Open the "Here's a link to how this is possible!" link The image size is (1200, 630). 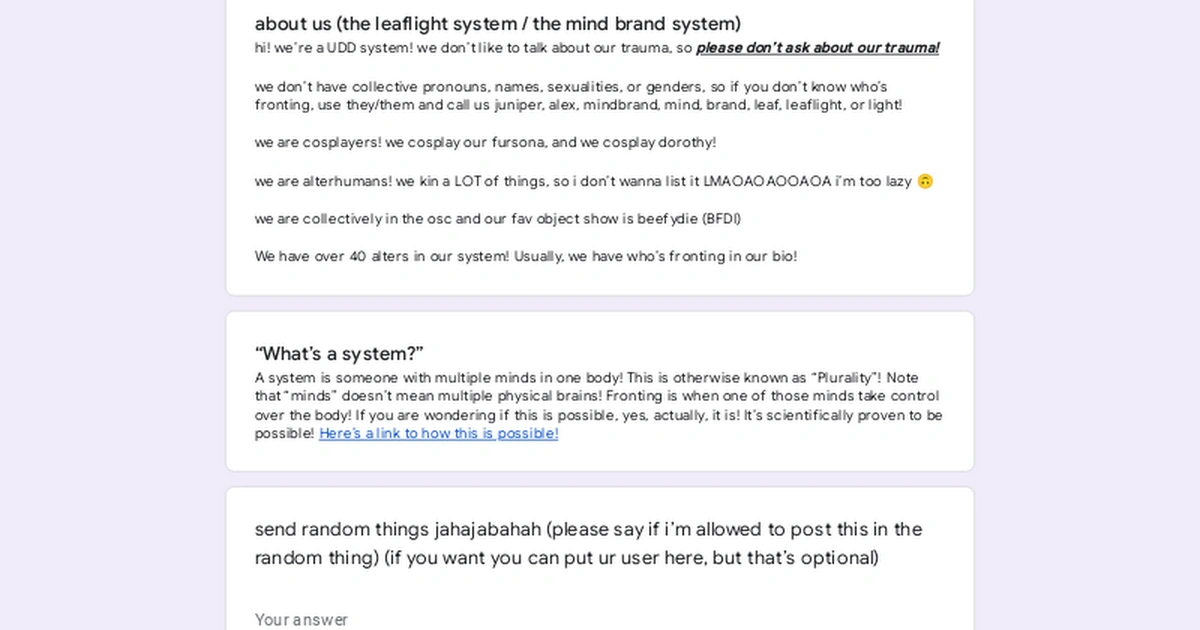[x=439, y=434]
